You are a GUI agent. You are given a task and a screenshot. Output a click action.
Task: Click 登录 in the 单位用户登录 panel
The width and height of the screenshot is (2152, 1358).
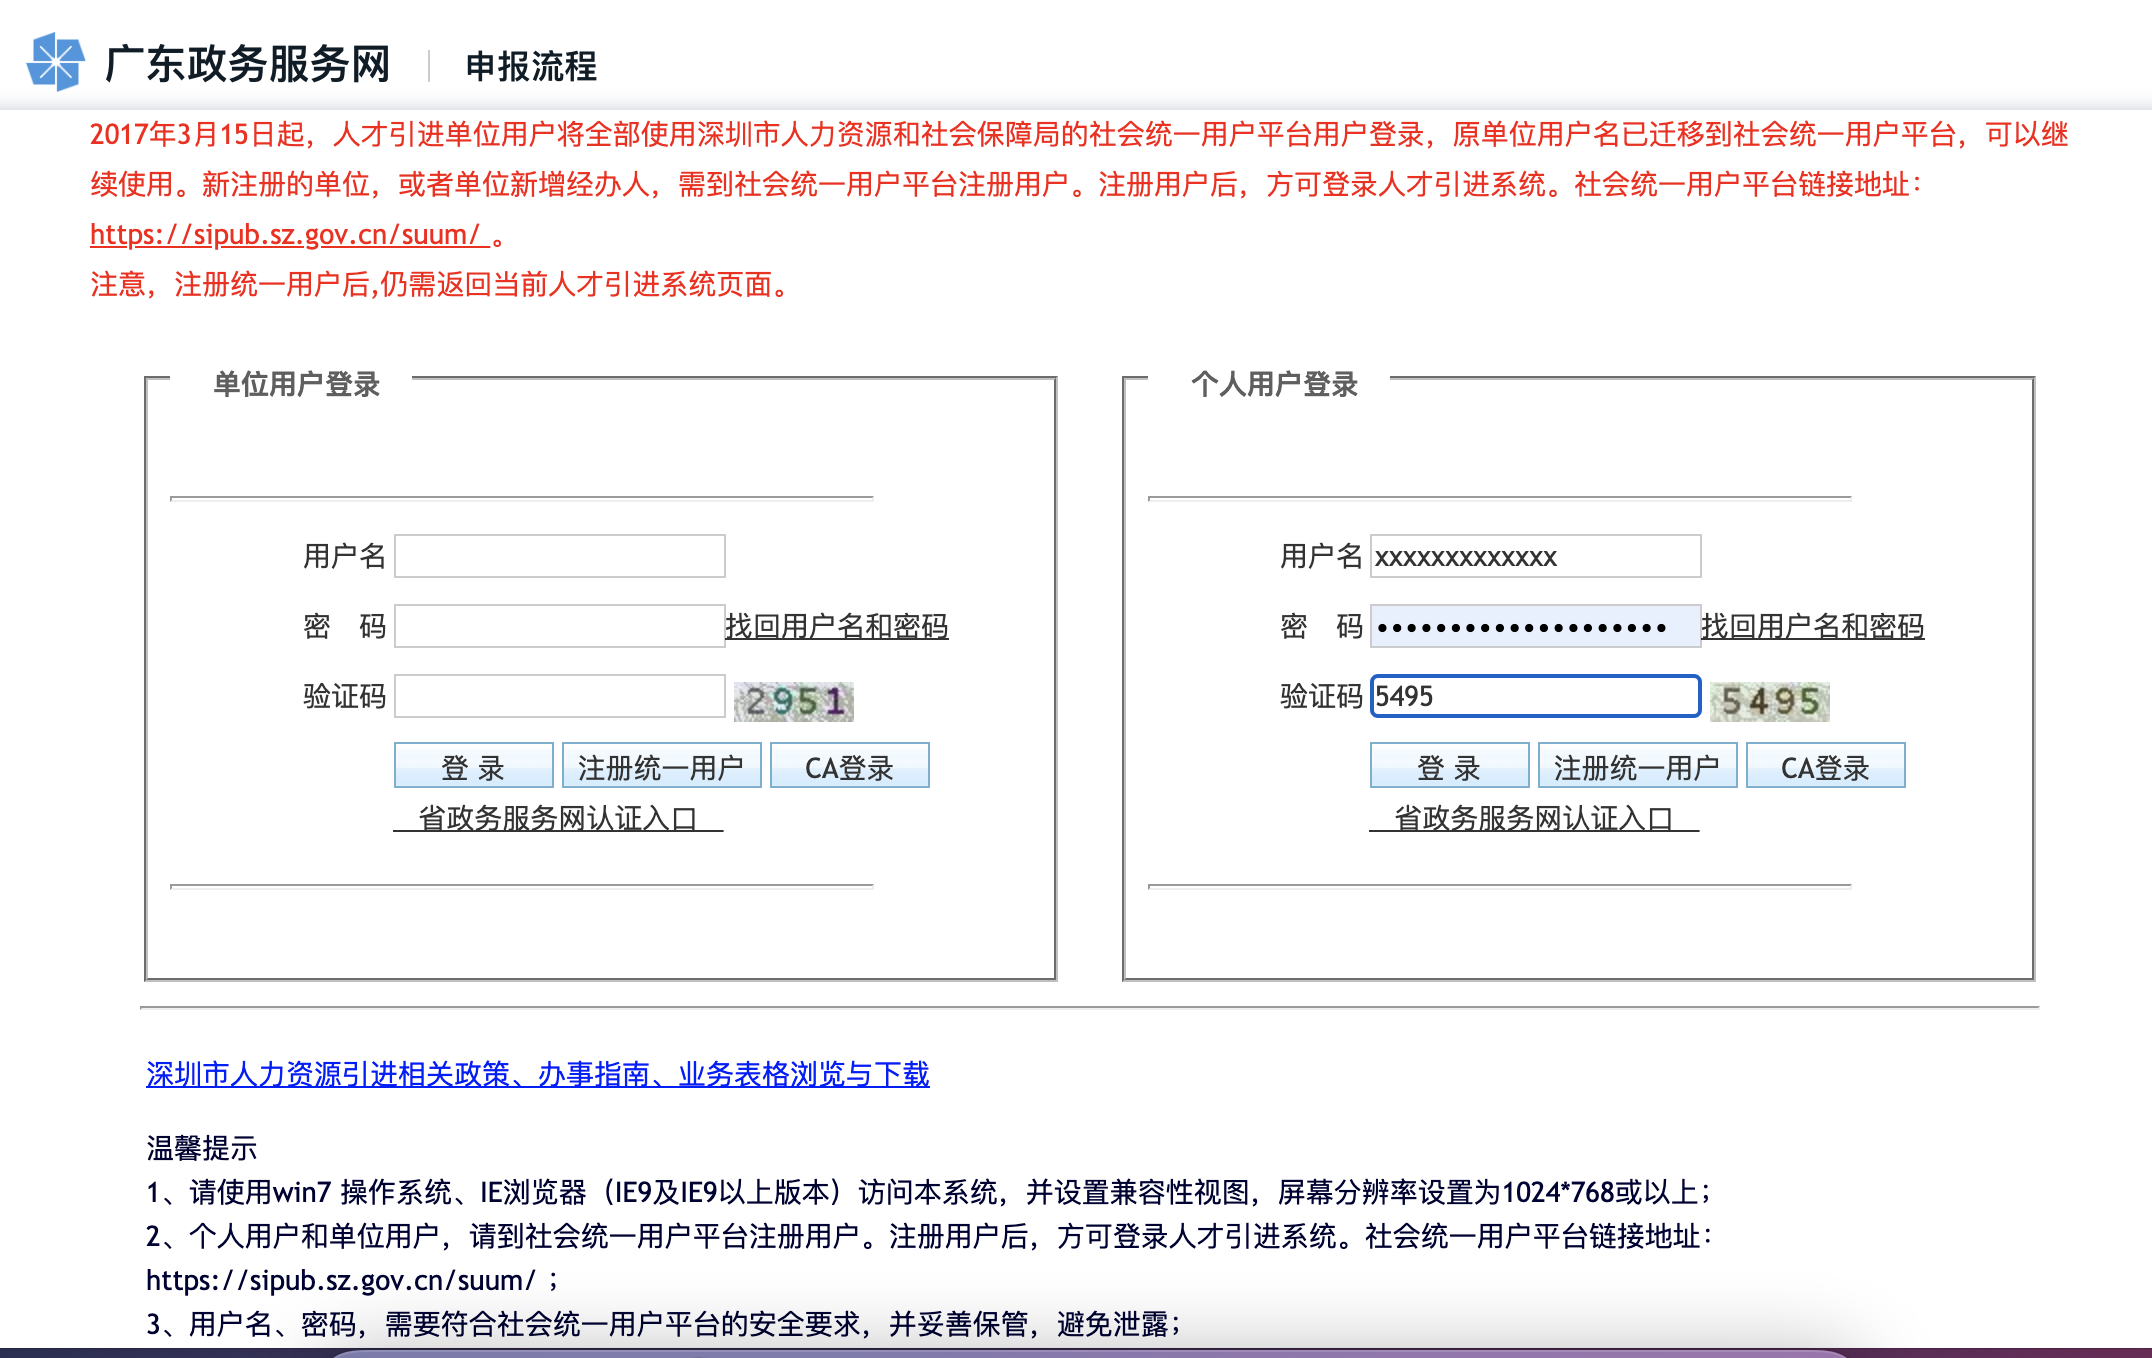(x=475, y=765)
